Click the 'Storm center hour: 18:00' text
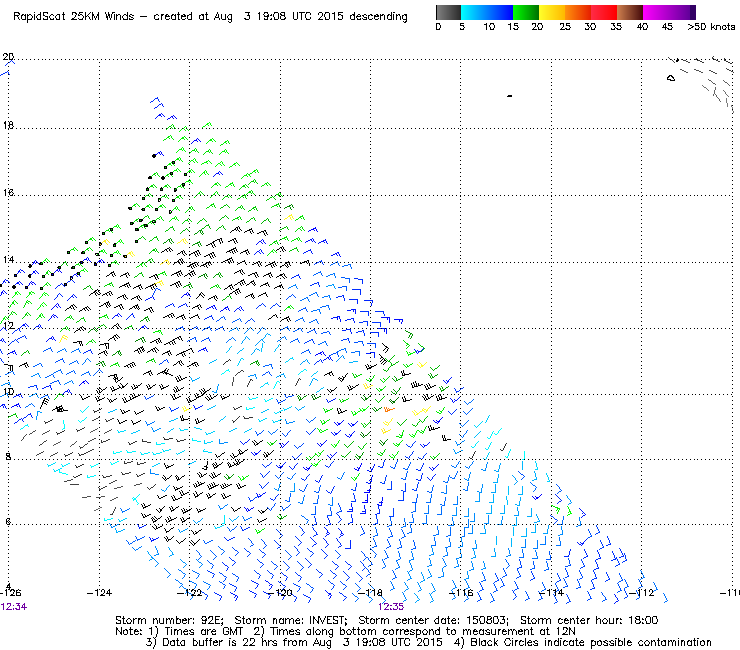The width and height of the screenshot is (740, 650). coord(589,620)
